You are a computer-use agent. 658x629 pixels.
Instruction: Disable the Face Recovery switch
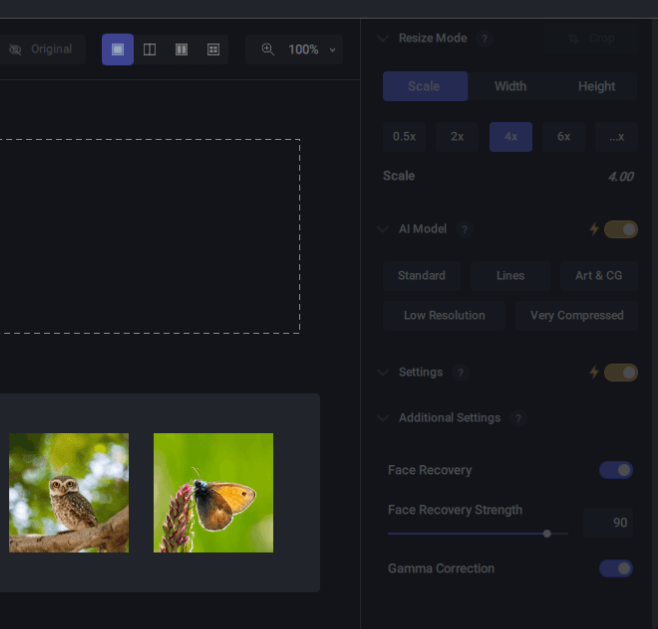coord(616,470)
